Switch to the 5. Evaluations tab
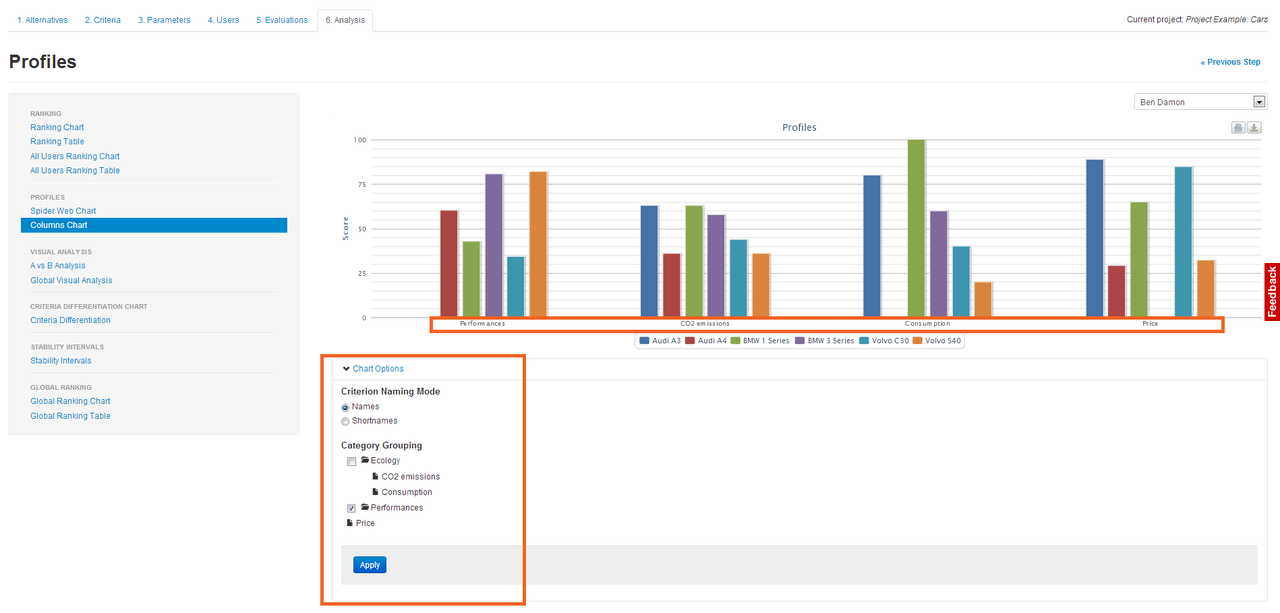Screen dimensions: 1280x613 pyautogui.click(x=281, y=20)
